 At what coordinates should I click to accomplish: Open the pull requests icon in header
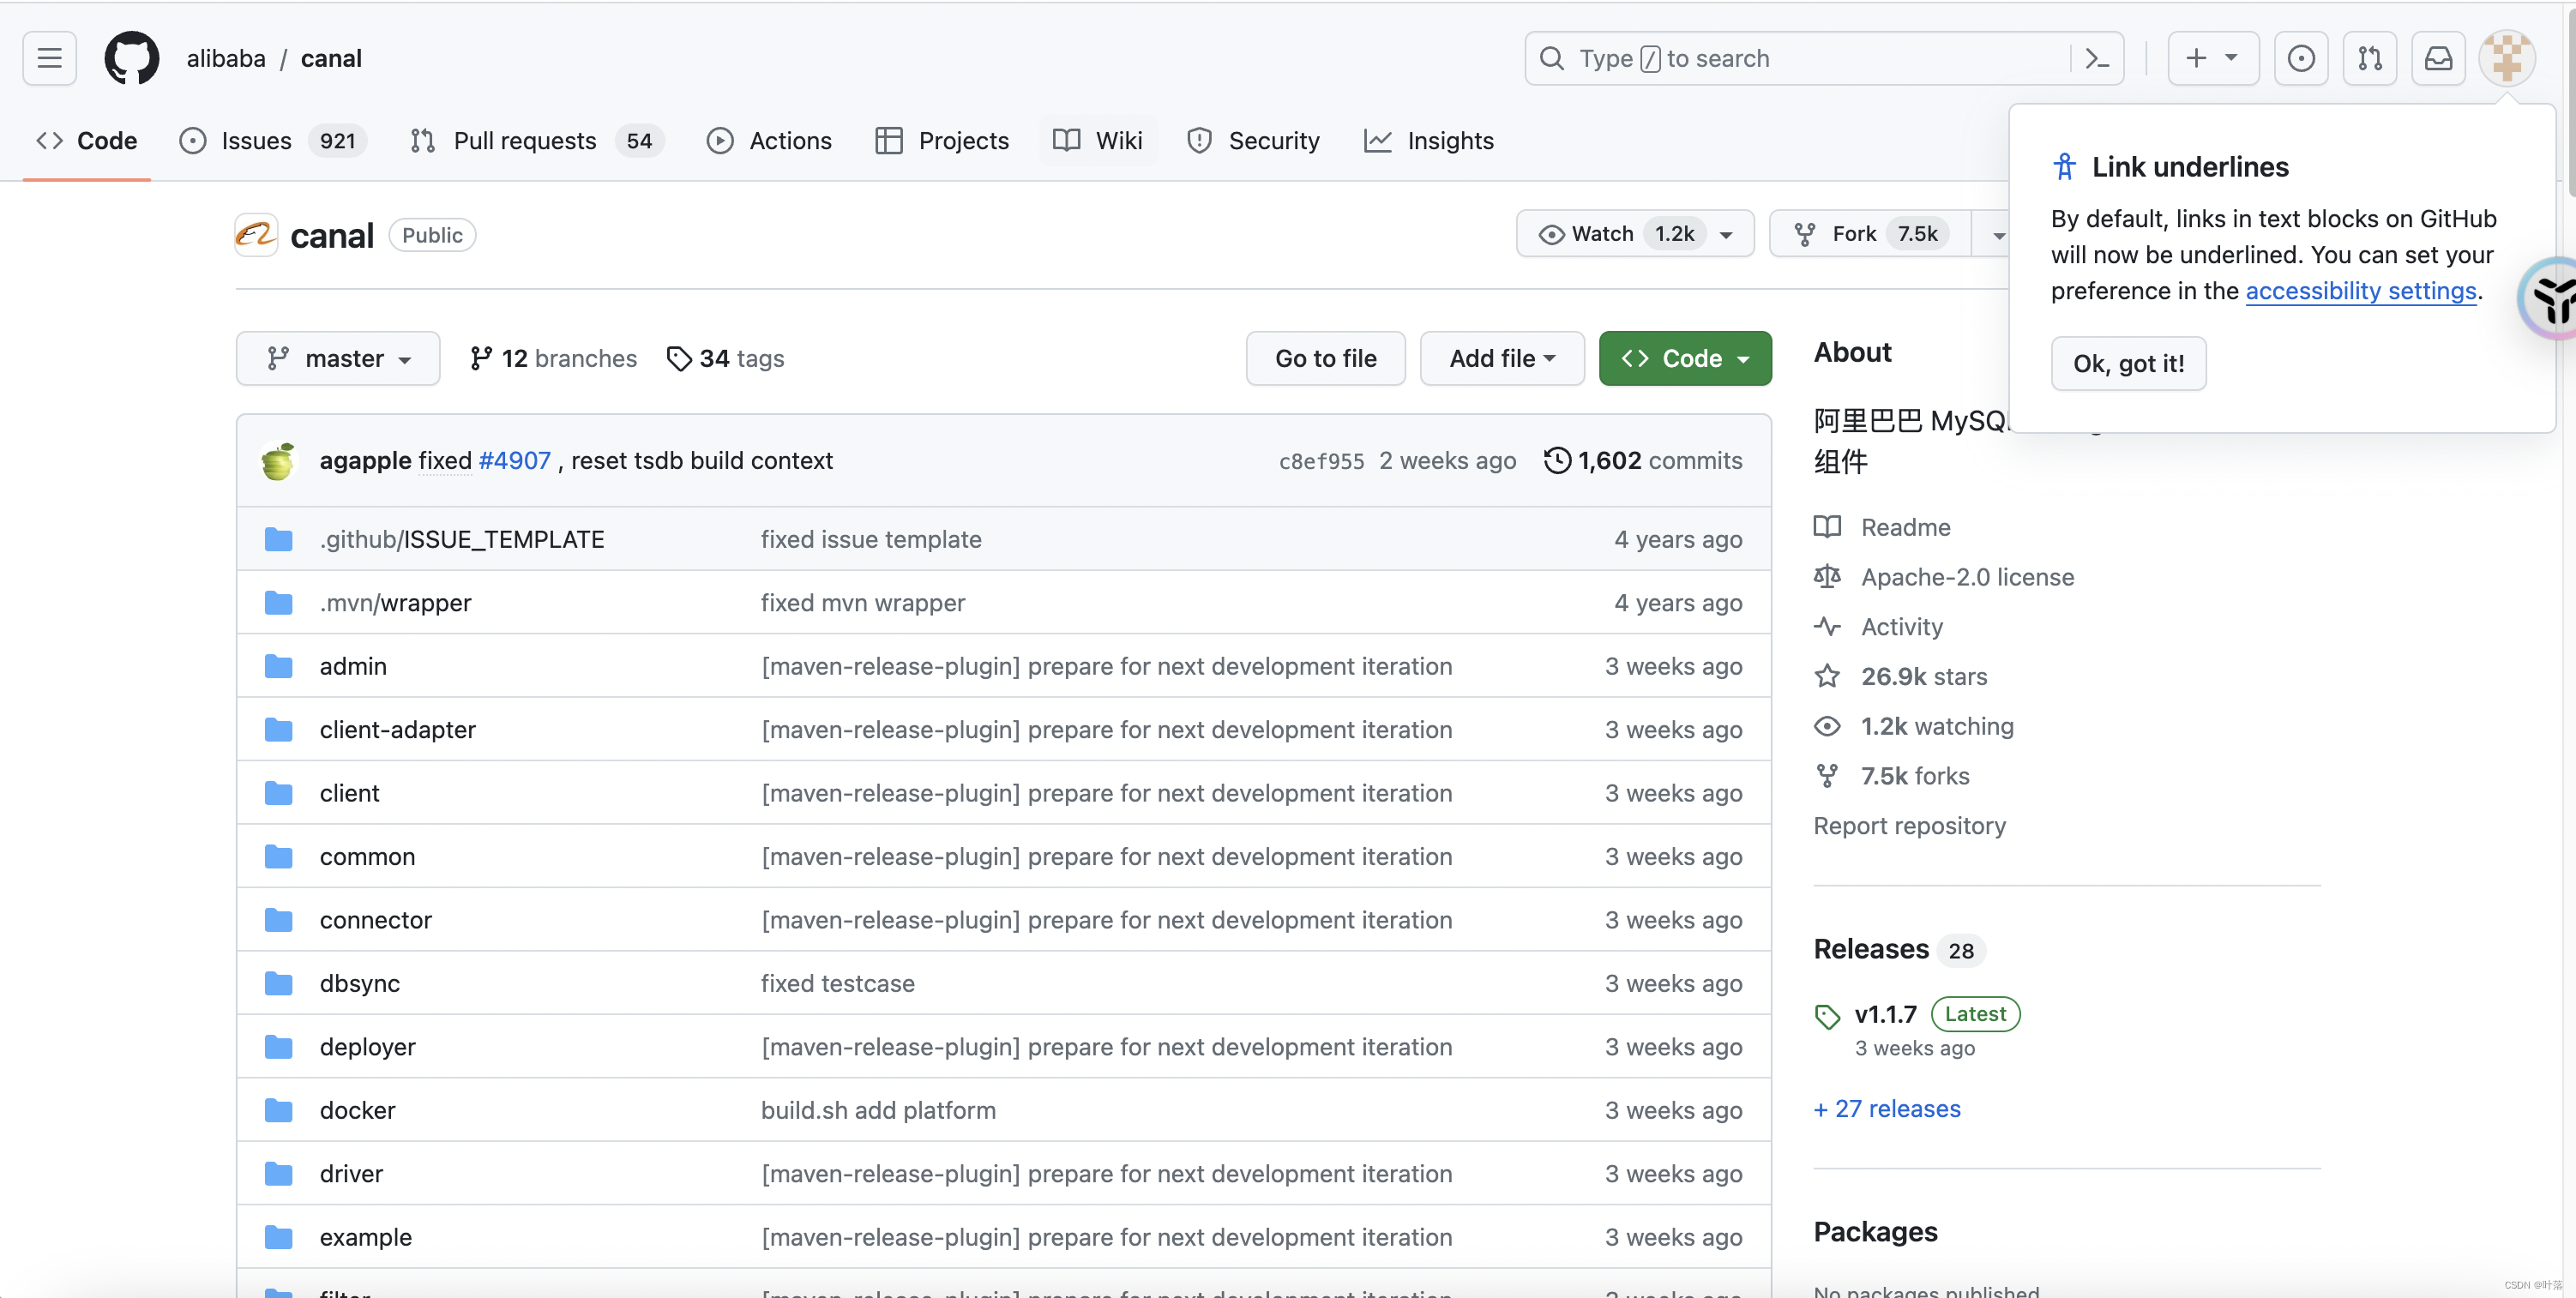[2370, 58]
